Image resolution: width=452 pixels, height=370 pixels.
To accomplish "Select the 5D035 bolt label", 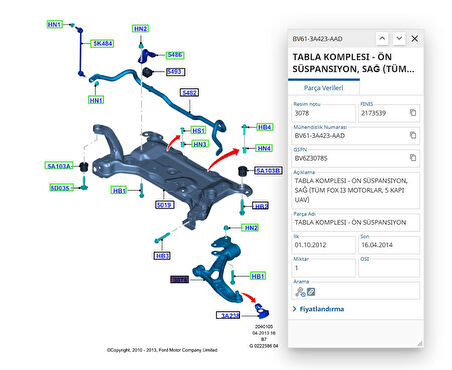I will [x=61, y=188].
